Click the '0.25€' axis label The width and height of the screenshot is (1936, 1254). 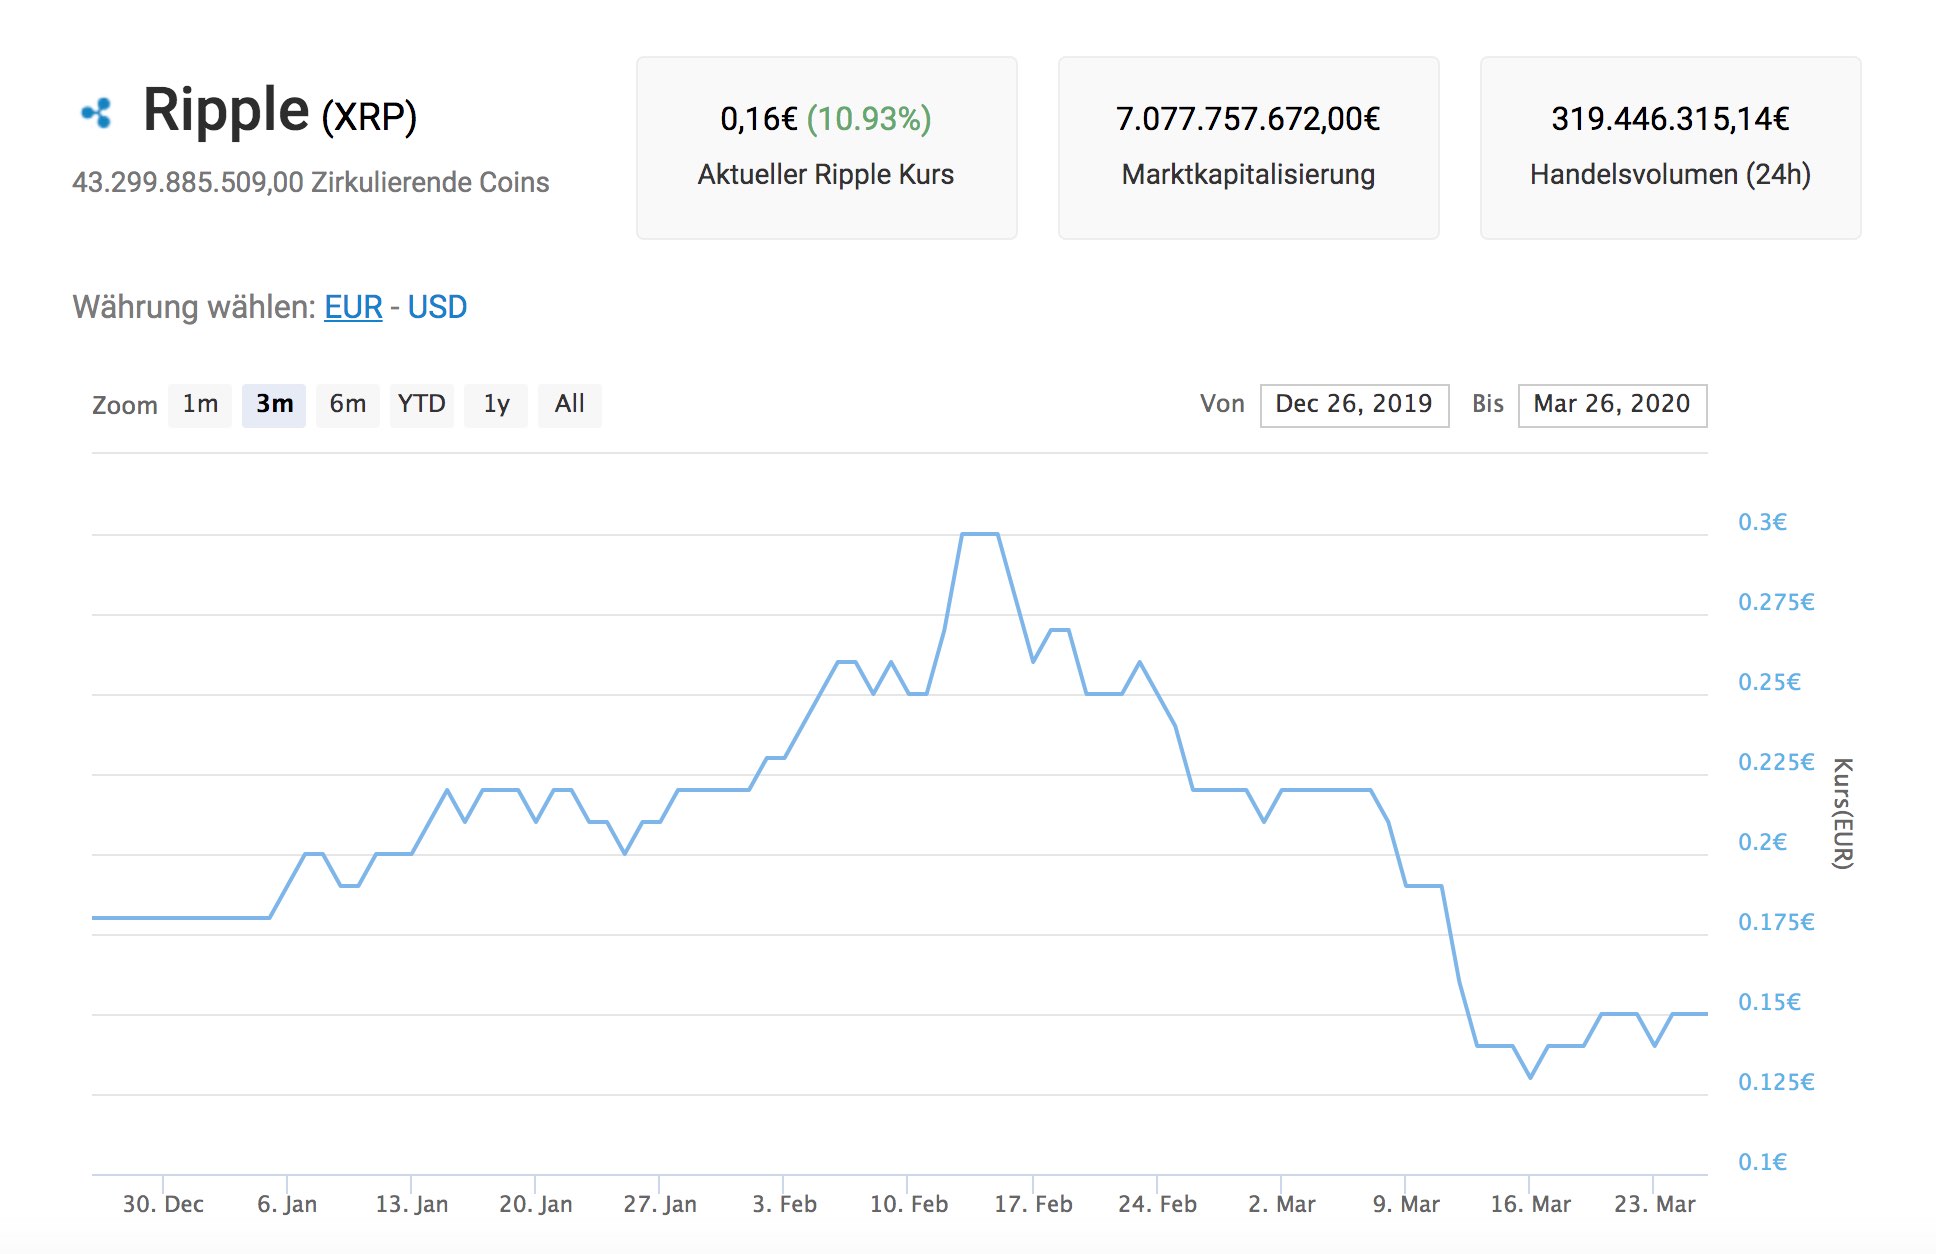point(1769,682)
